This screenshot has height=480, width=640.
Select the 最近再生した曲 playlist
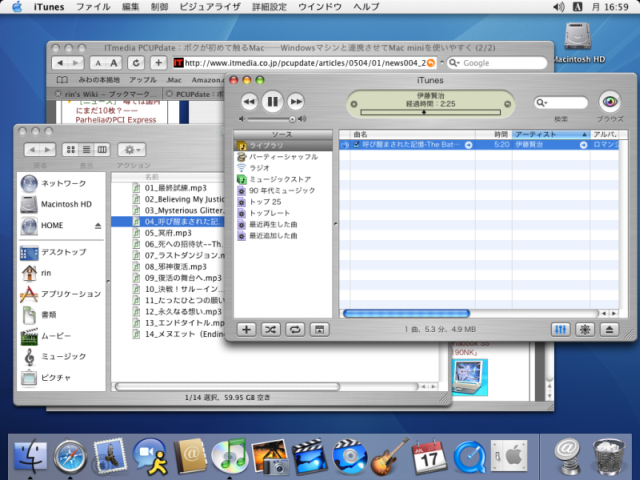283,224
